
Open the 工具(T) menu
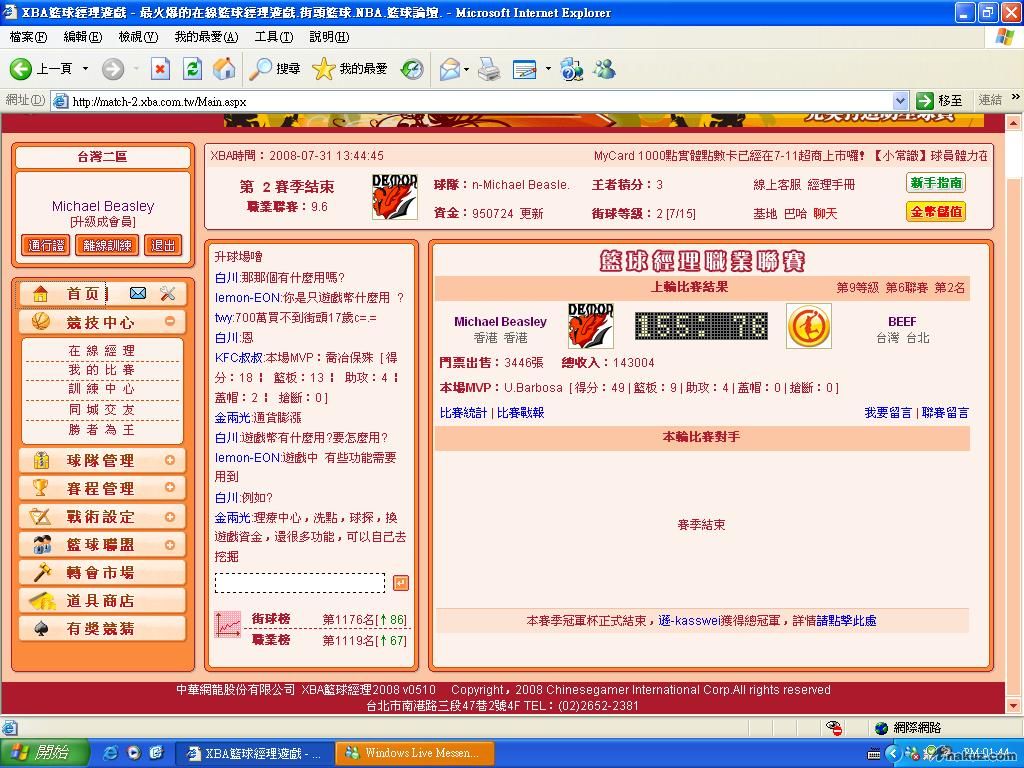pos(274,37)
